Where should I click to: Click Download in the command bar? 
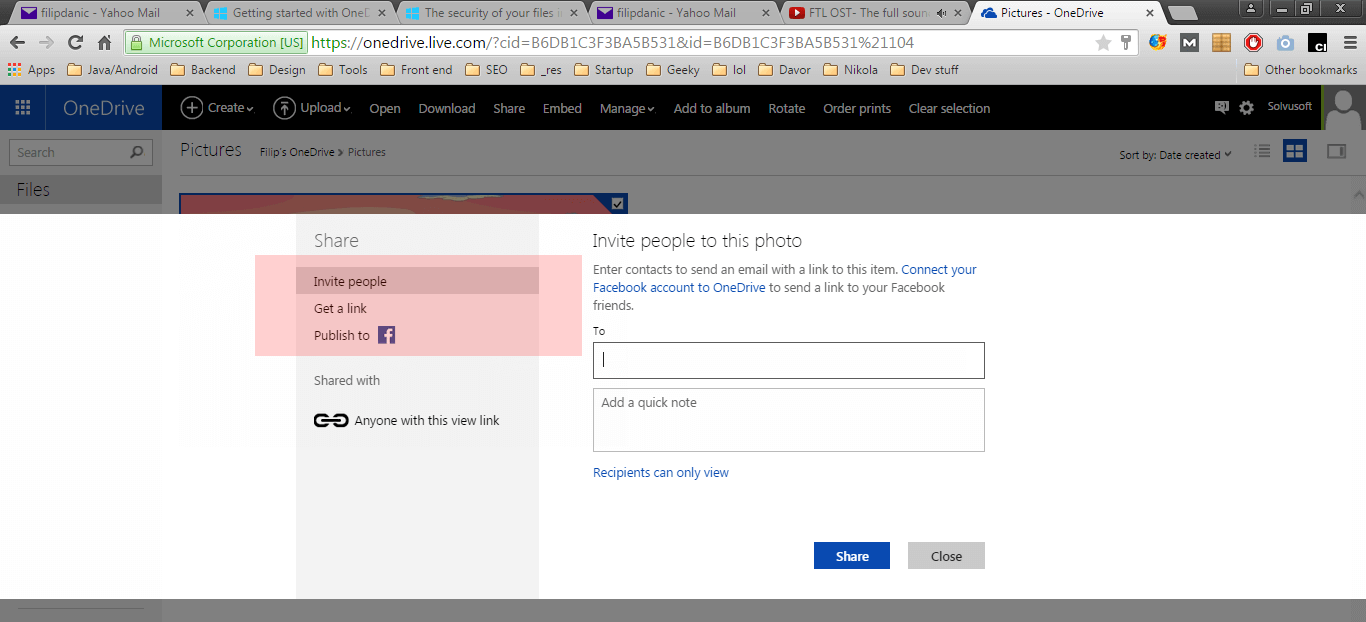447,108
